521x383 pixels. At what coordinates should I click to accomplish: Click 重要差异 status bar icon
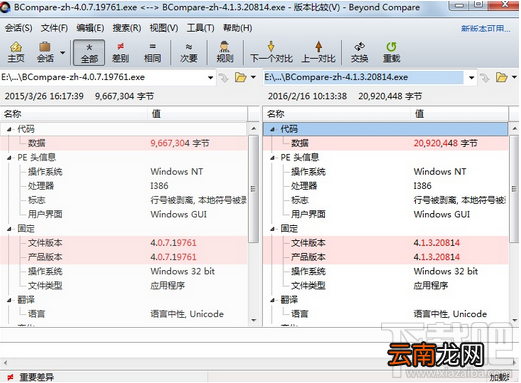10,377
